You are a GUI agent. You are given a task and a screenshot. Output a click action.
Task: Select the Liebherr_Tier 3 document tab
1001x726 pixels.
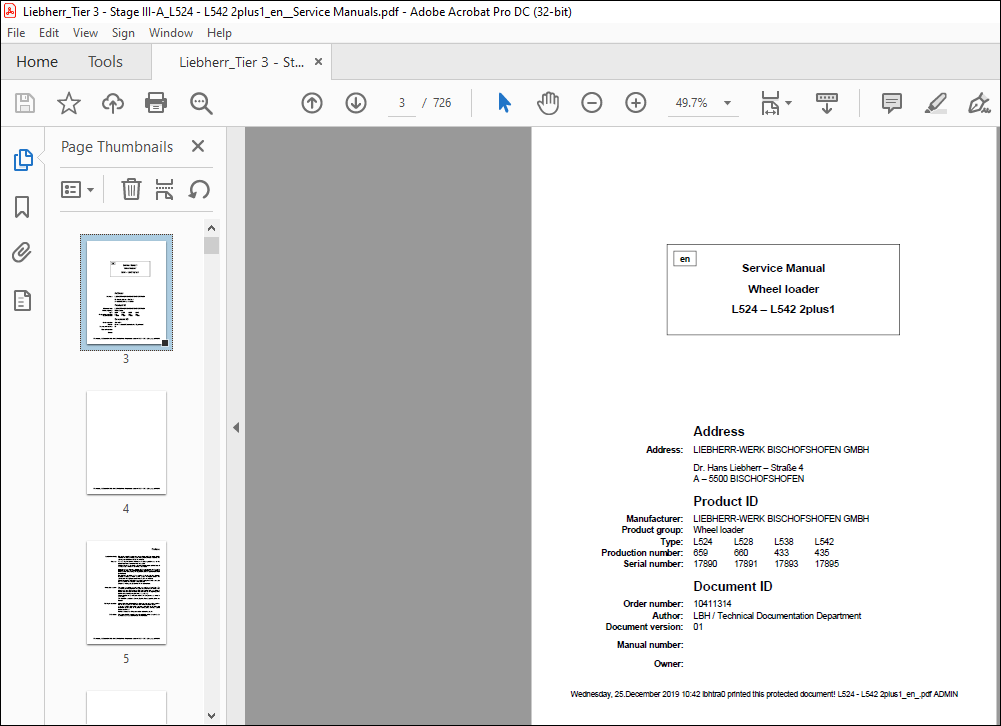(x=241, y=62)
